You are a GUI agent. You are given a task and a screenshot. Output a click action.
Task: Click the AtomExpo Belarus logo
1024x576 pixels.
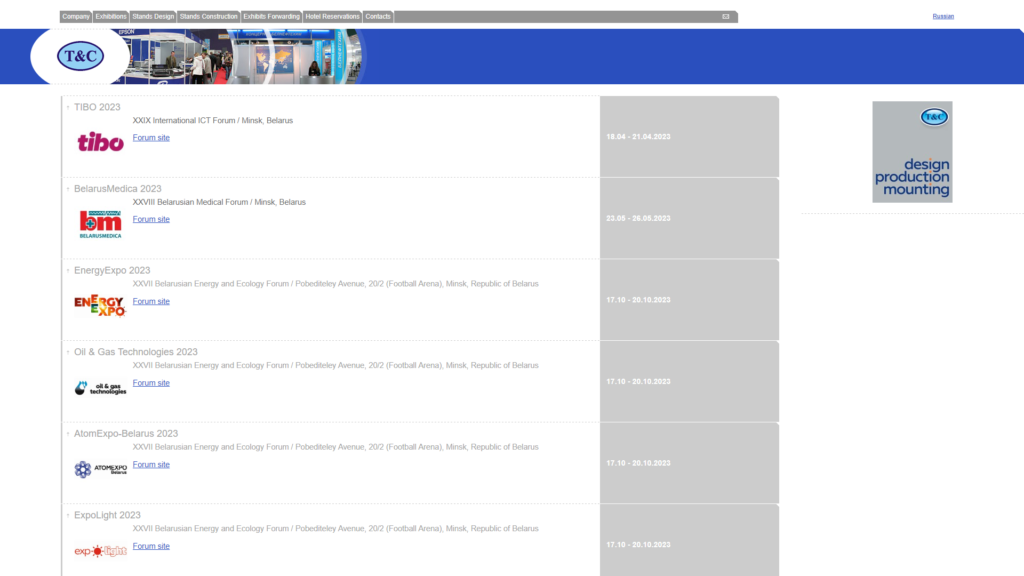(100, 469)
